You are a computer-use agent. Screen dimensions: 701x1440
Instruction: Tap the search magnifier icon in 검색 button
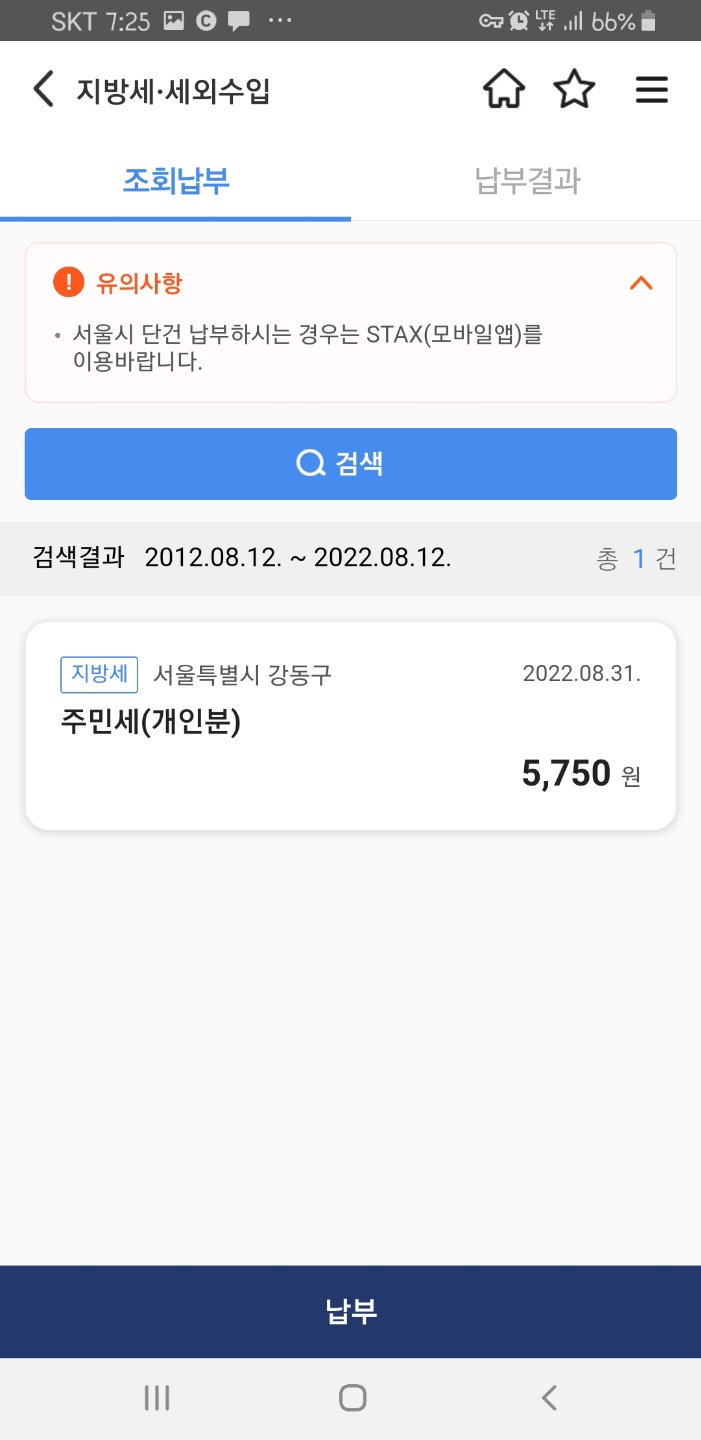(309, 463)
